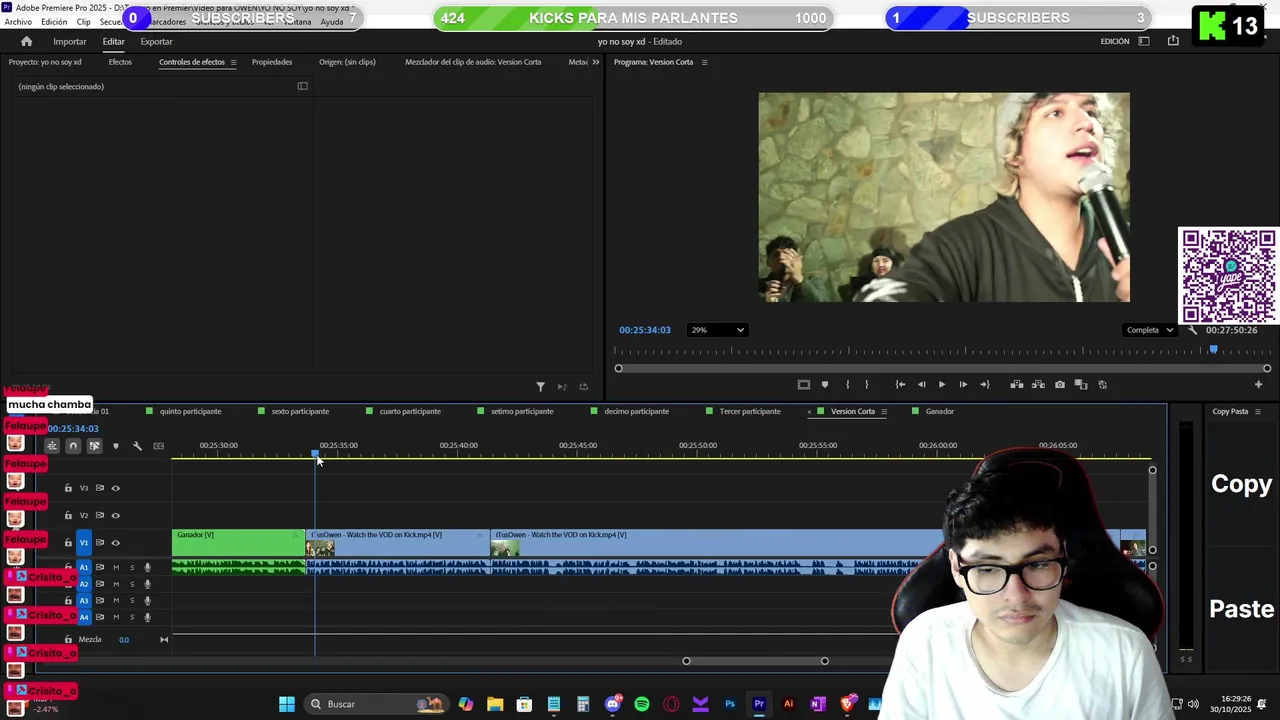Click the Play button in Program monitor
1280x720 pixels.
coord(941,384)
